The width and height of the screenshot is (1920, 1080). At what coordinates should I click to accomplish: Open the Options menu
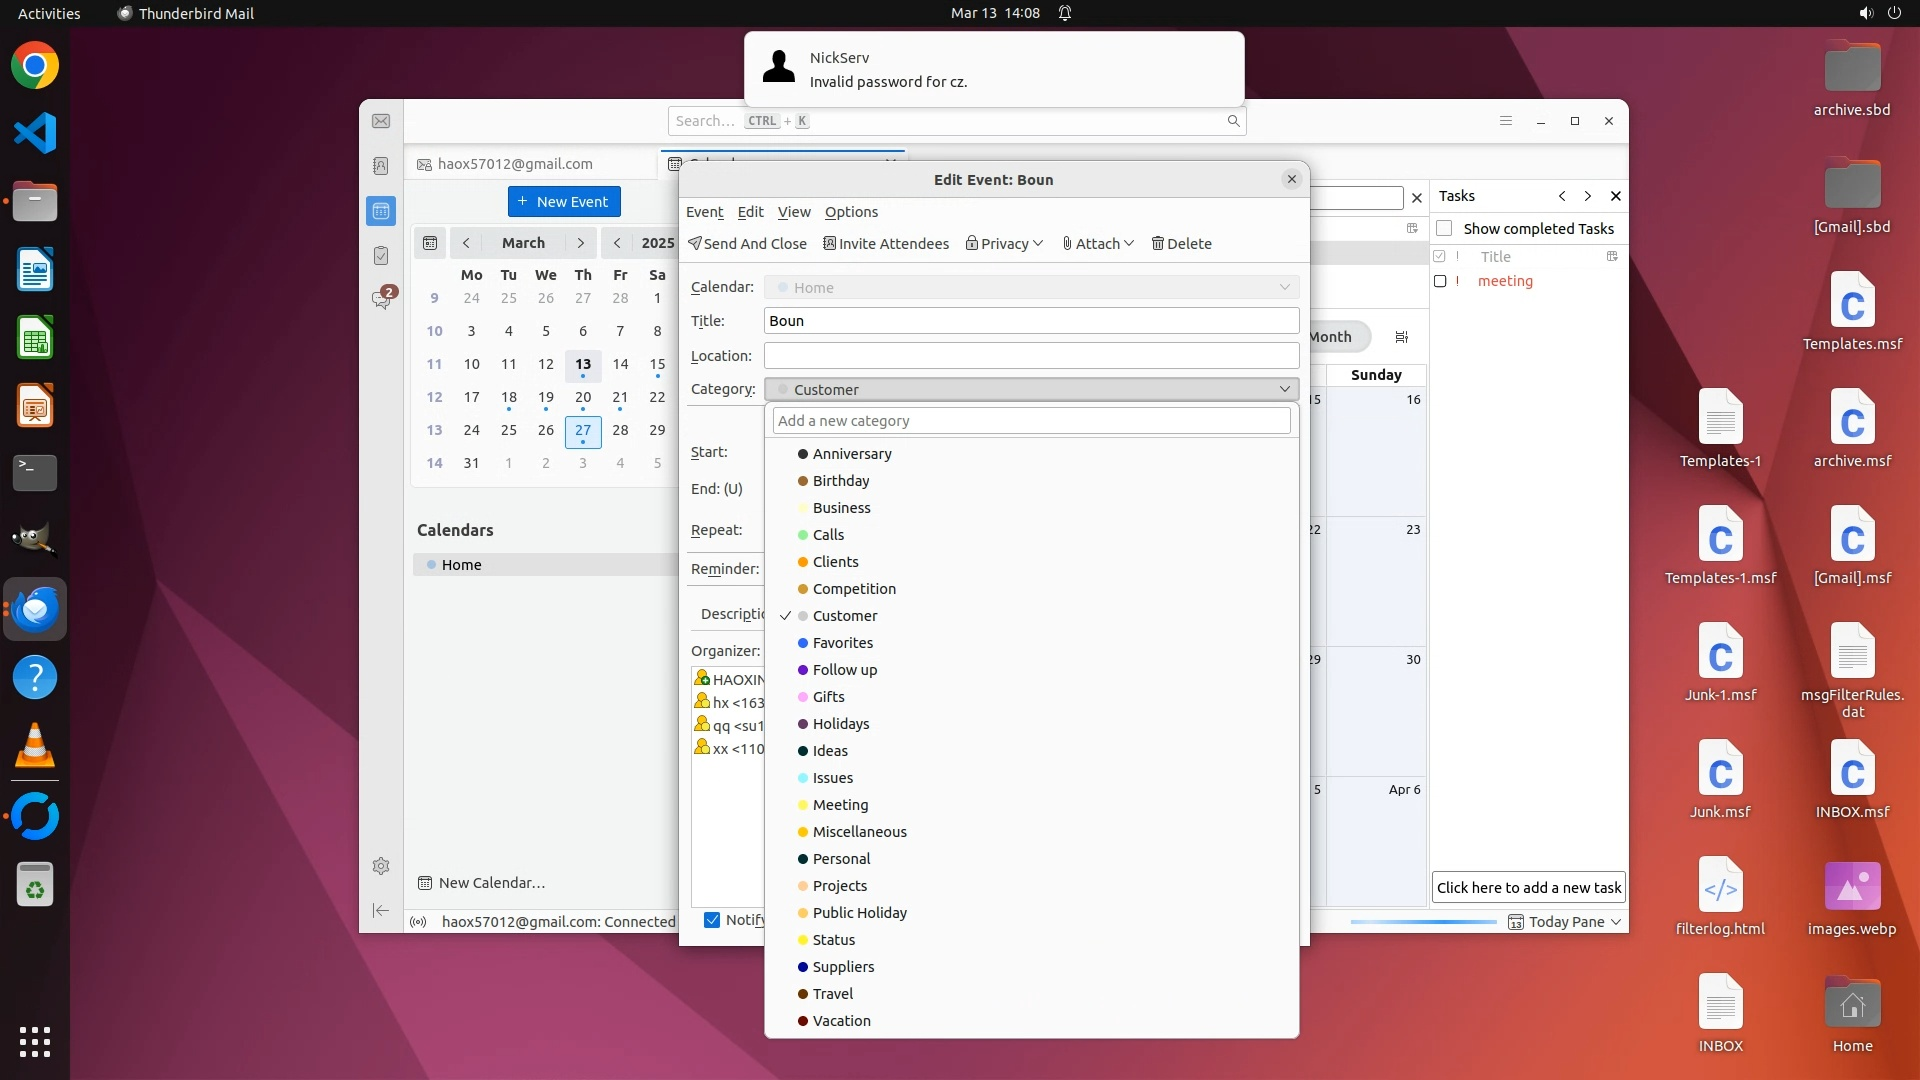click(x=851, y=212)
